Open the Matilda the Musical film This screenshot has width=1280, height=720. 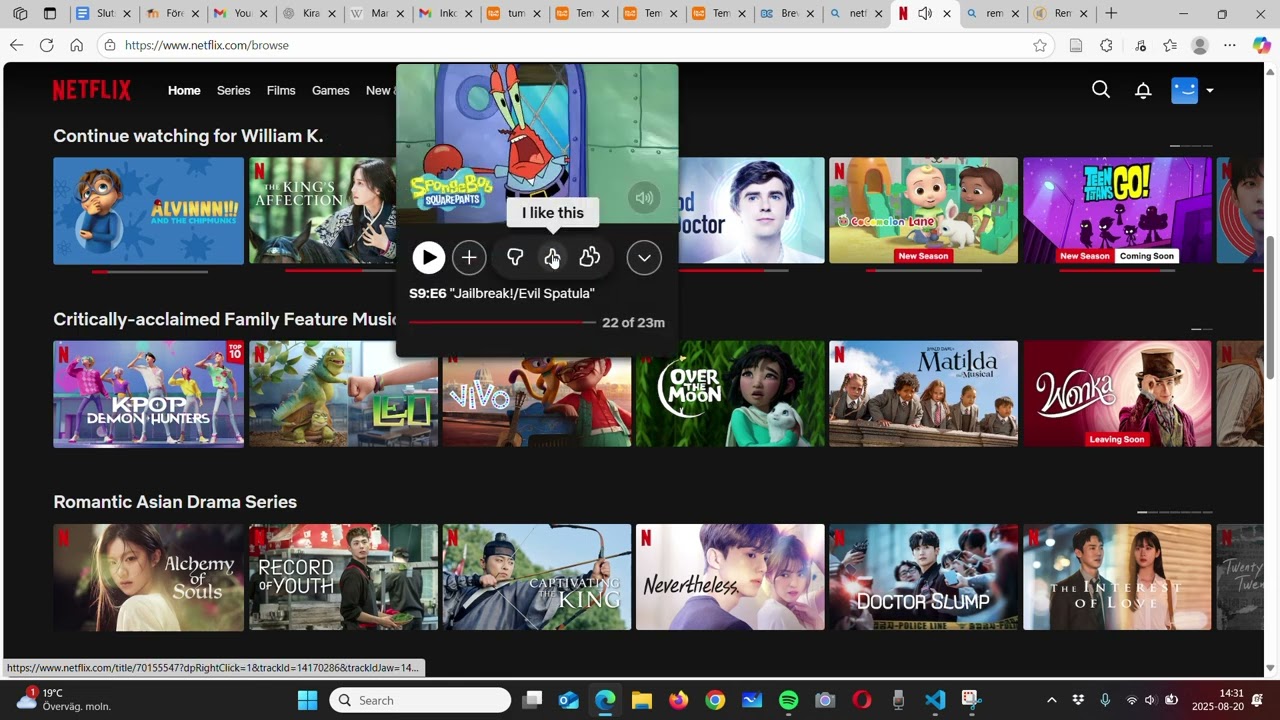click(923, 394)
